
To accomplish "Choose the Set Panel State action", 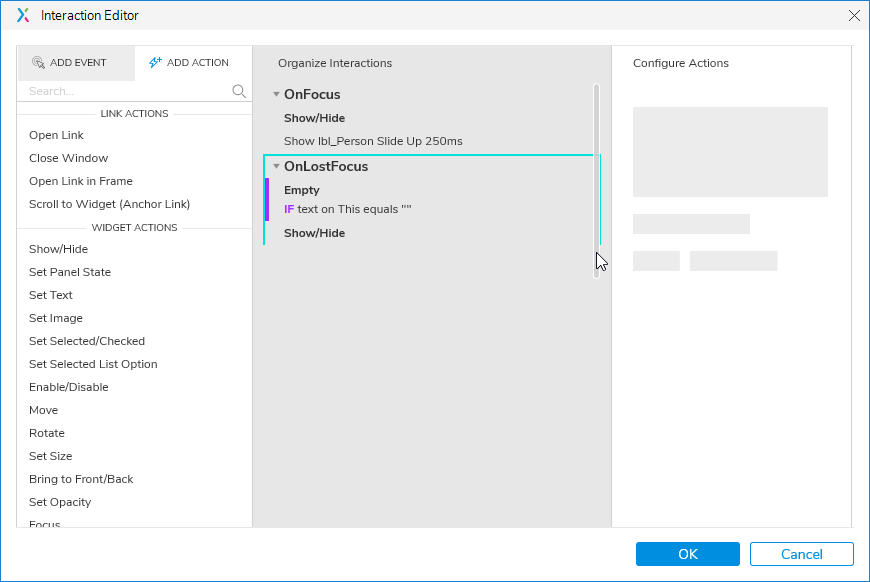I will click(70, 272).
